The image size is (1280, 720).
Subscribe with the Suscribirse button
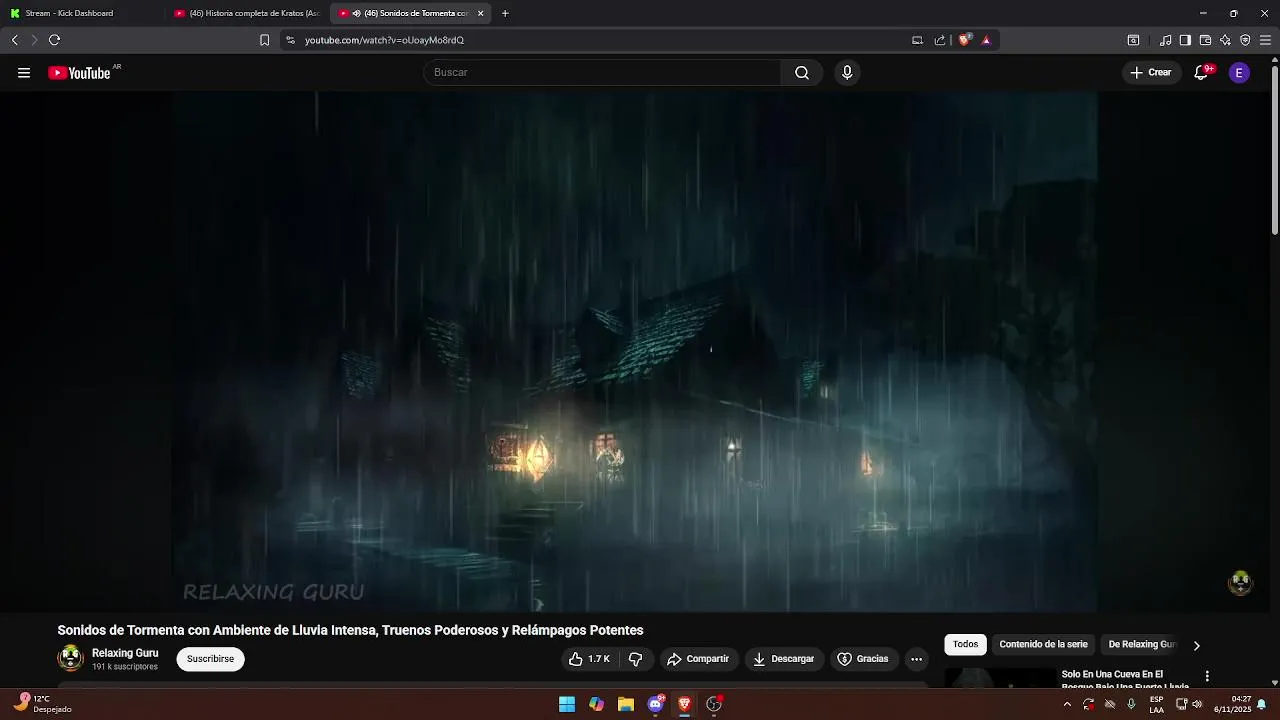[210, 659]
